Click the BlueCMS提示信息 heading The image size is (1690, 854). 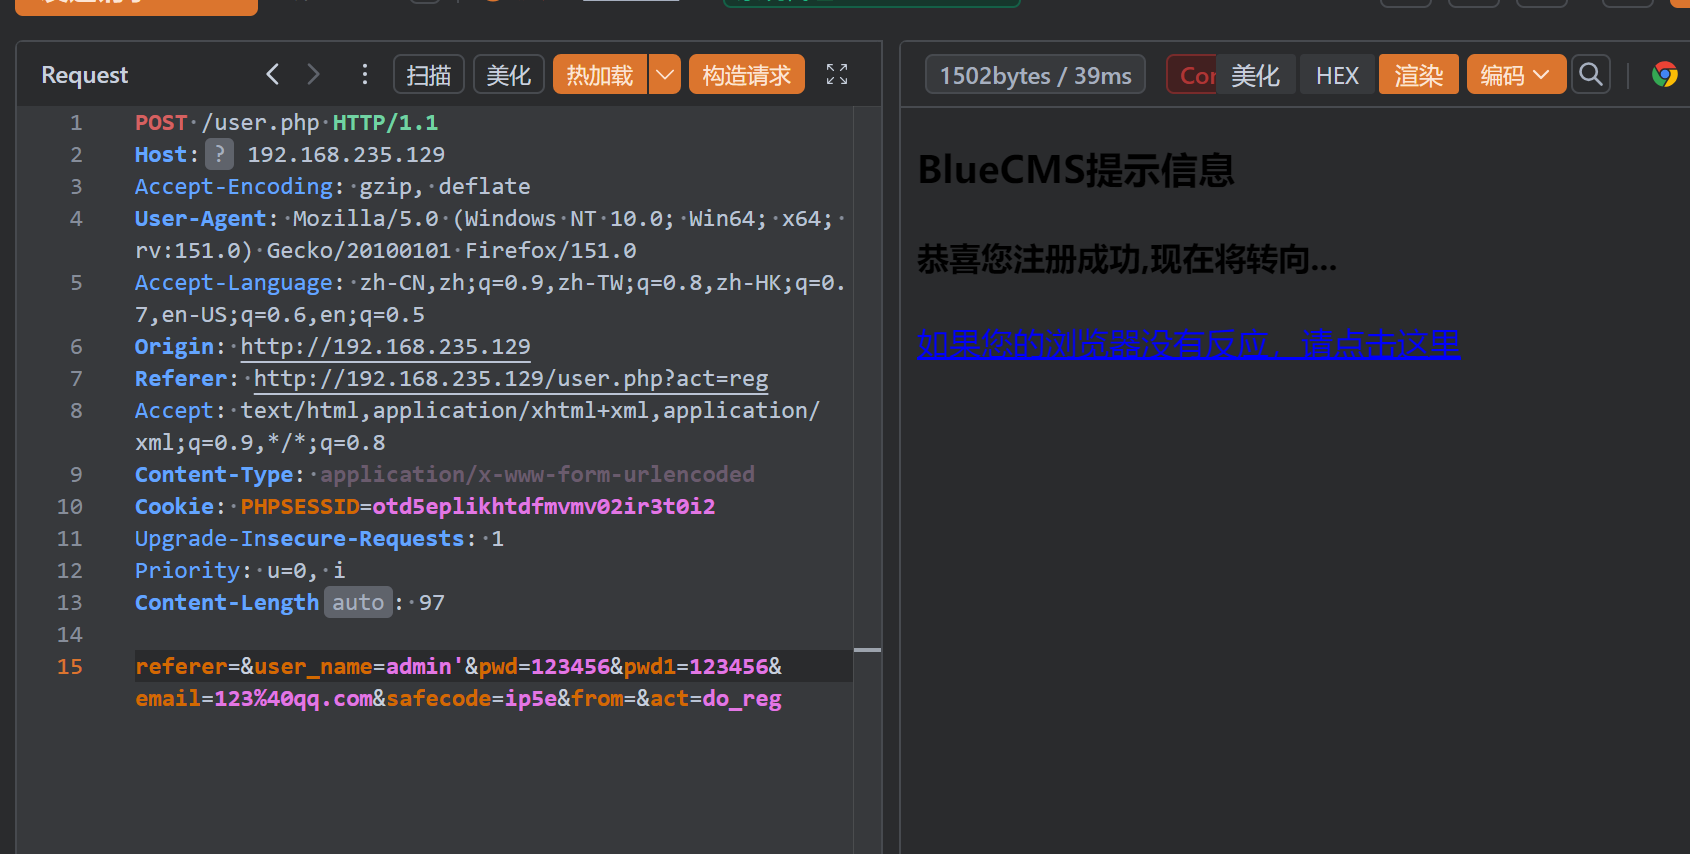pos(1076,170)
